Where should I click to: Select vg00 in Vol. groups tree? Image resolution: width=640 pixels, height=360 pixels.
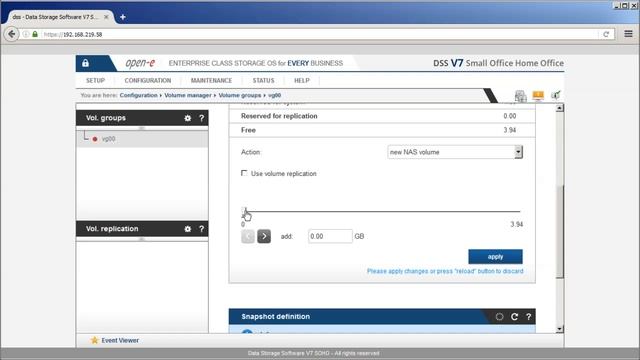click(109, 139)
